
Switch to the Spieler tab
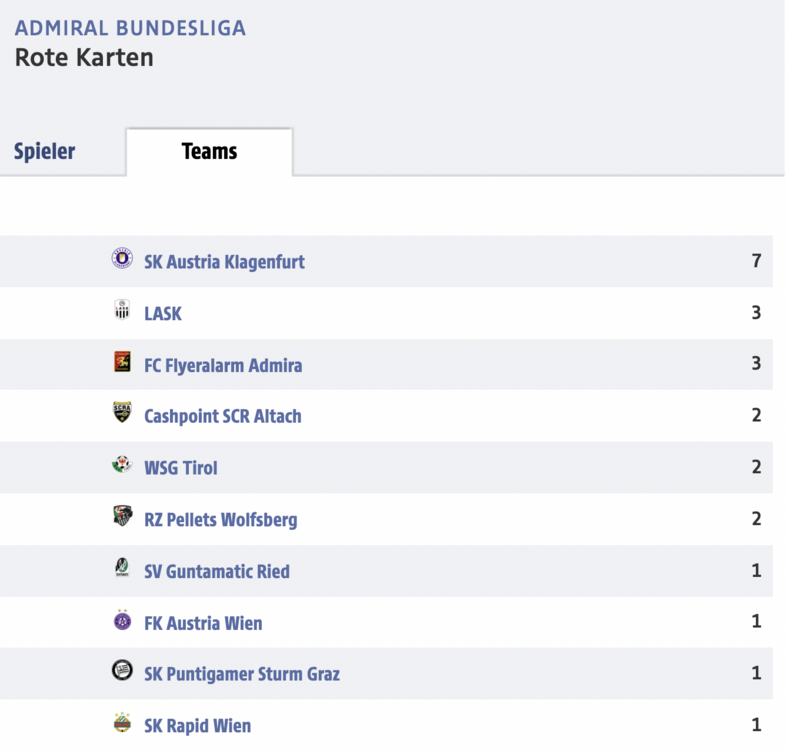pos(45,151)
